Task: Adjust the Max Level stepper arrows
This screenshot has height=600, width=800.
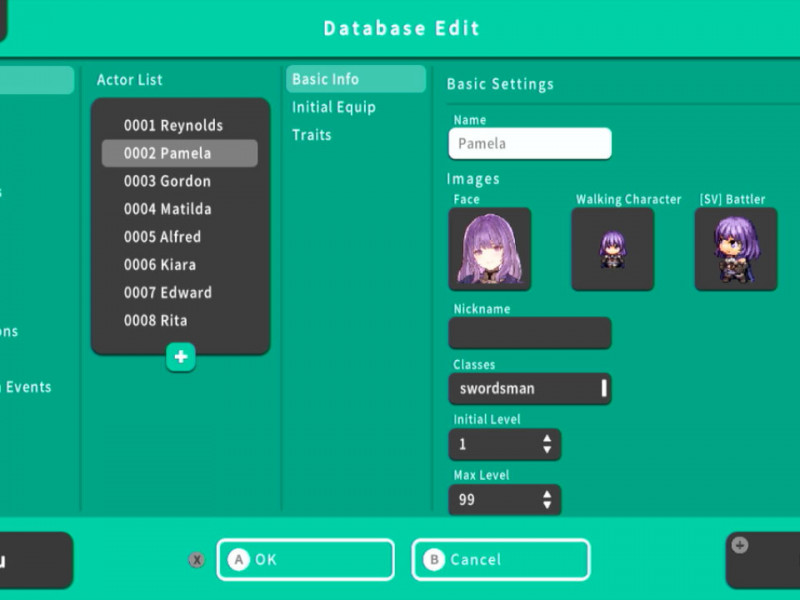Action: (547, 499)
